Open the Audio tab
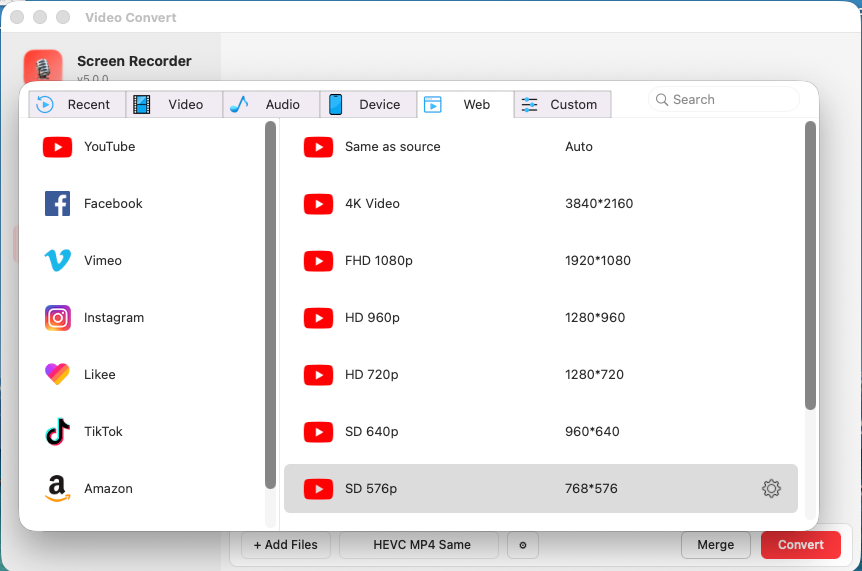This screenshot has width=862, height=571. click(272, 104)
